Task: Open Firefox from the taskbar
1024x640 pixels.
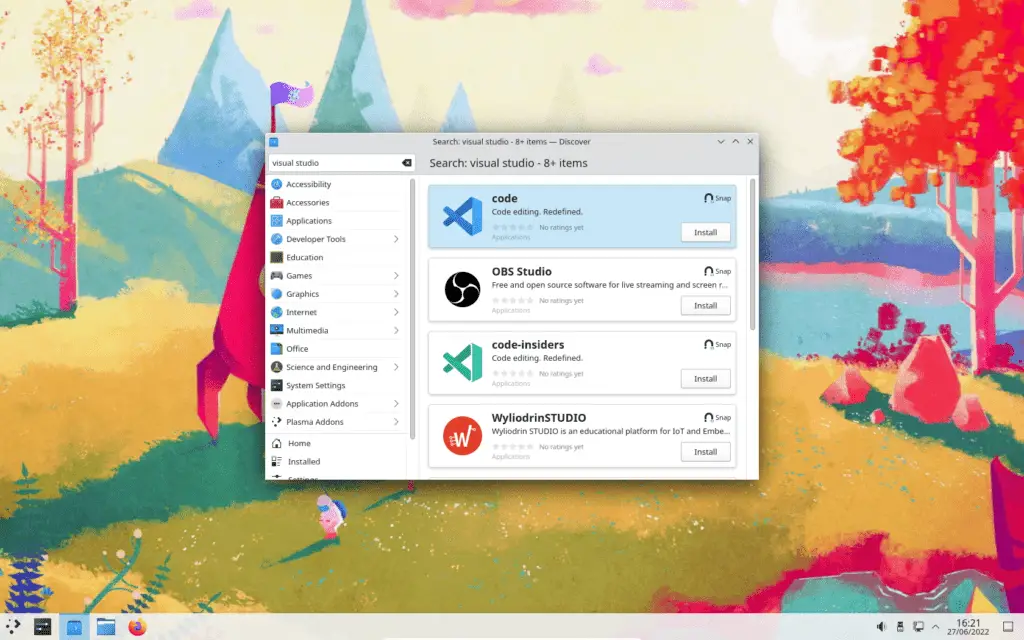Action: [137, 627]
